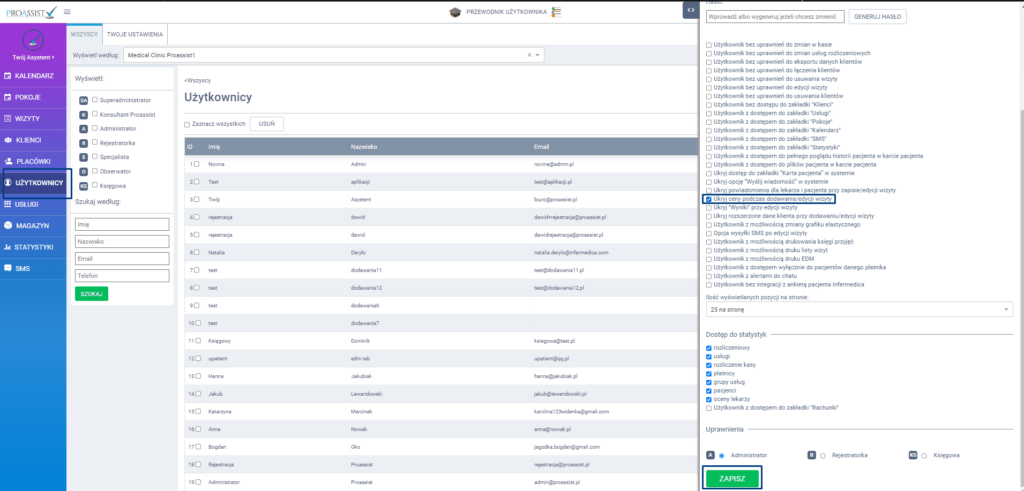Screen dimensions: 1024x491
Task: Switch to the 'Twoje ustawienia' tab
Action: pos(127,34)
